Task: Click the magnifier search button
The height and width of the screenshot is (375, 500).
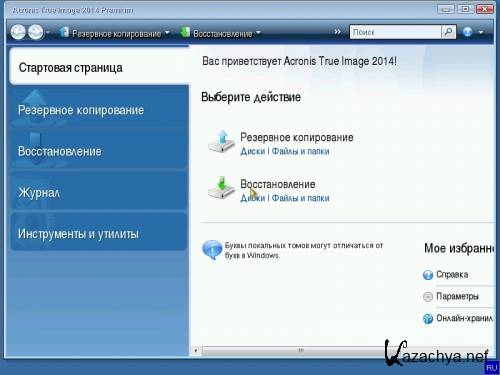Action: pos(449,32)
